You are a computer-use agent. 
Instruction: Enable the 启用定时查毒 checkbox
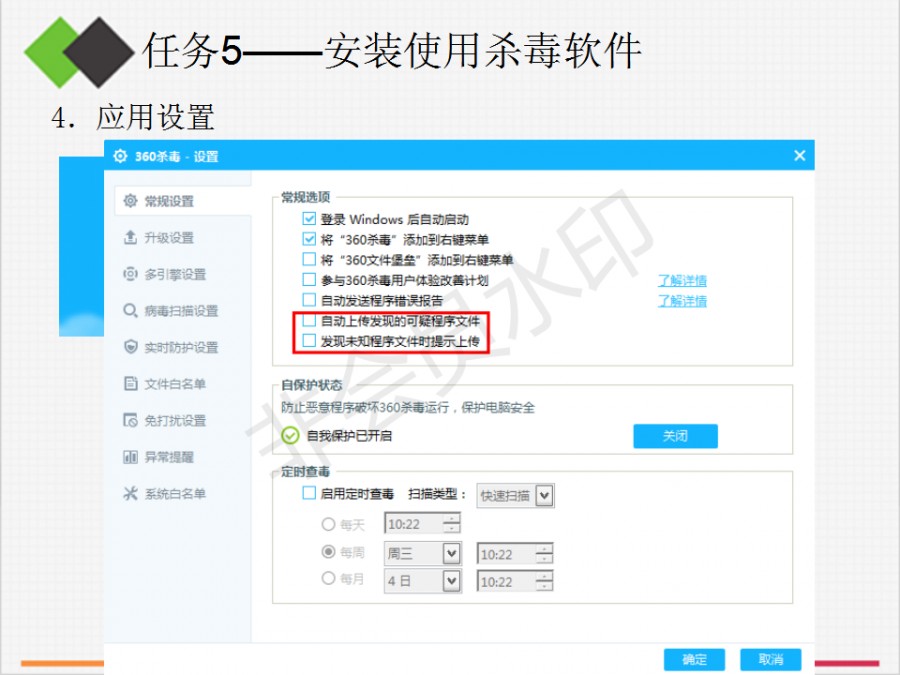click(x=309, y=494)
